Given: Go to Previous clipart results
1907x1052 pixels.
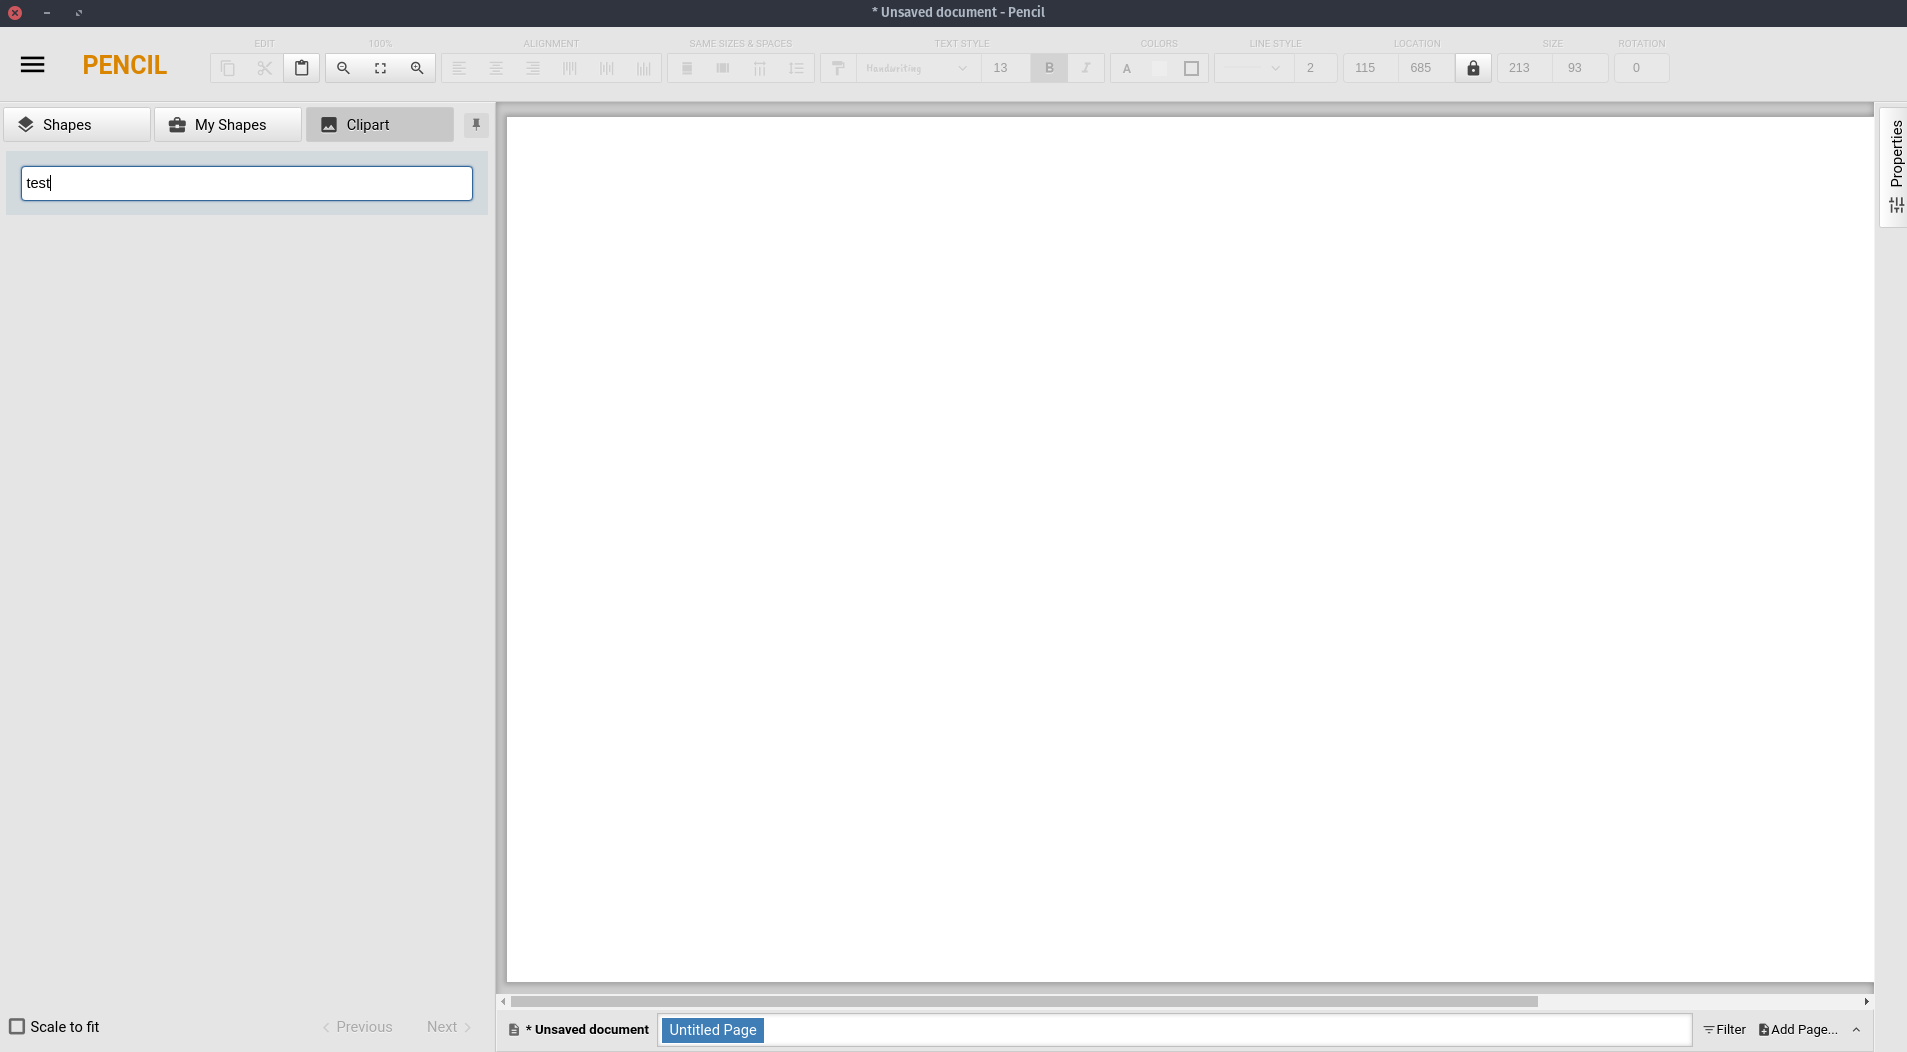Looking at the screenshot, I should coord(357,1027).
